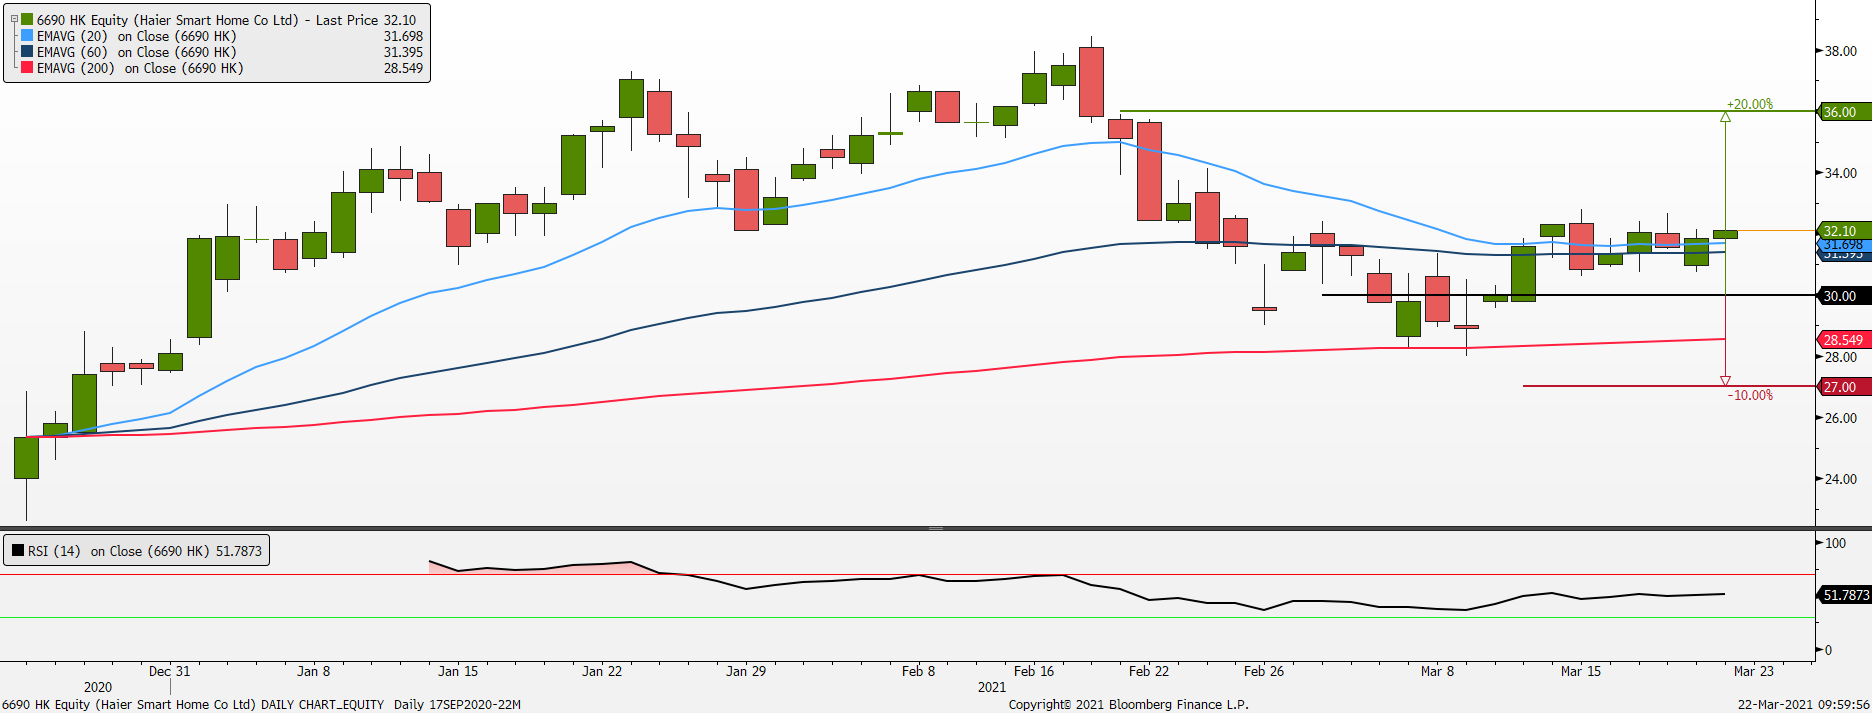This screenshot has height=713, width=1872.
Task: Click the red 28.549 EMA axis tag
Action: click(1843, 340)
